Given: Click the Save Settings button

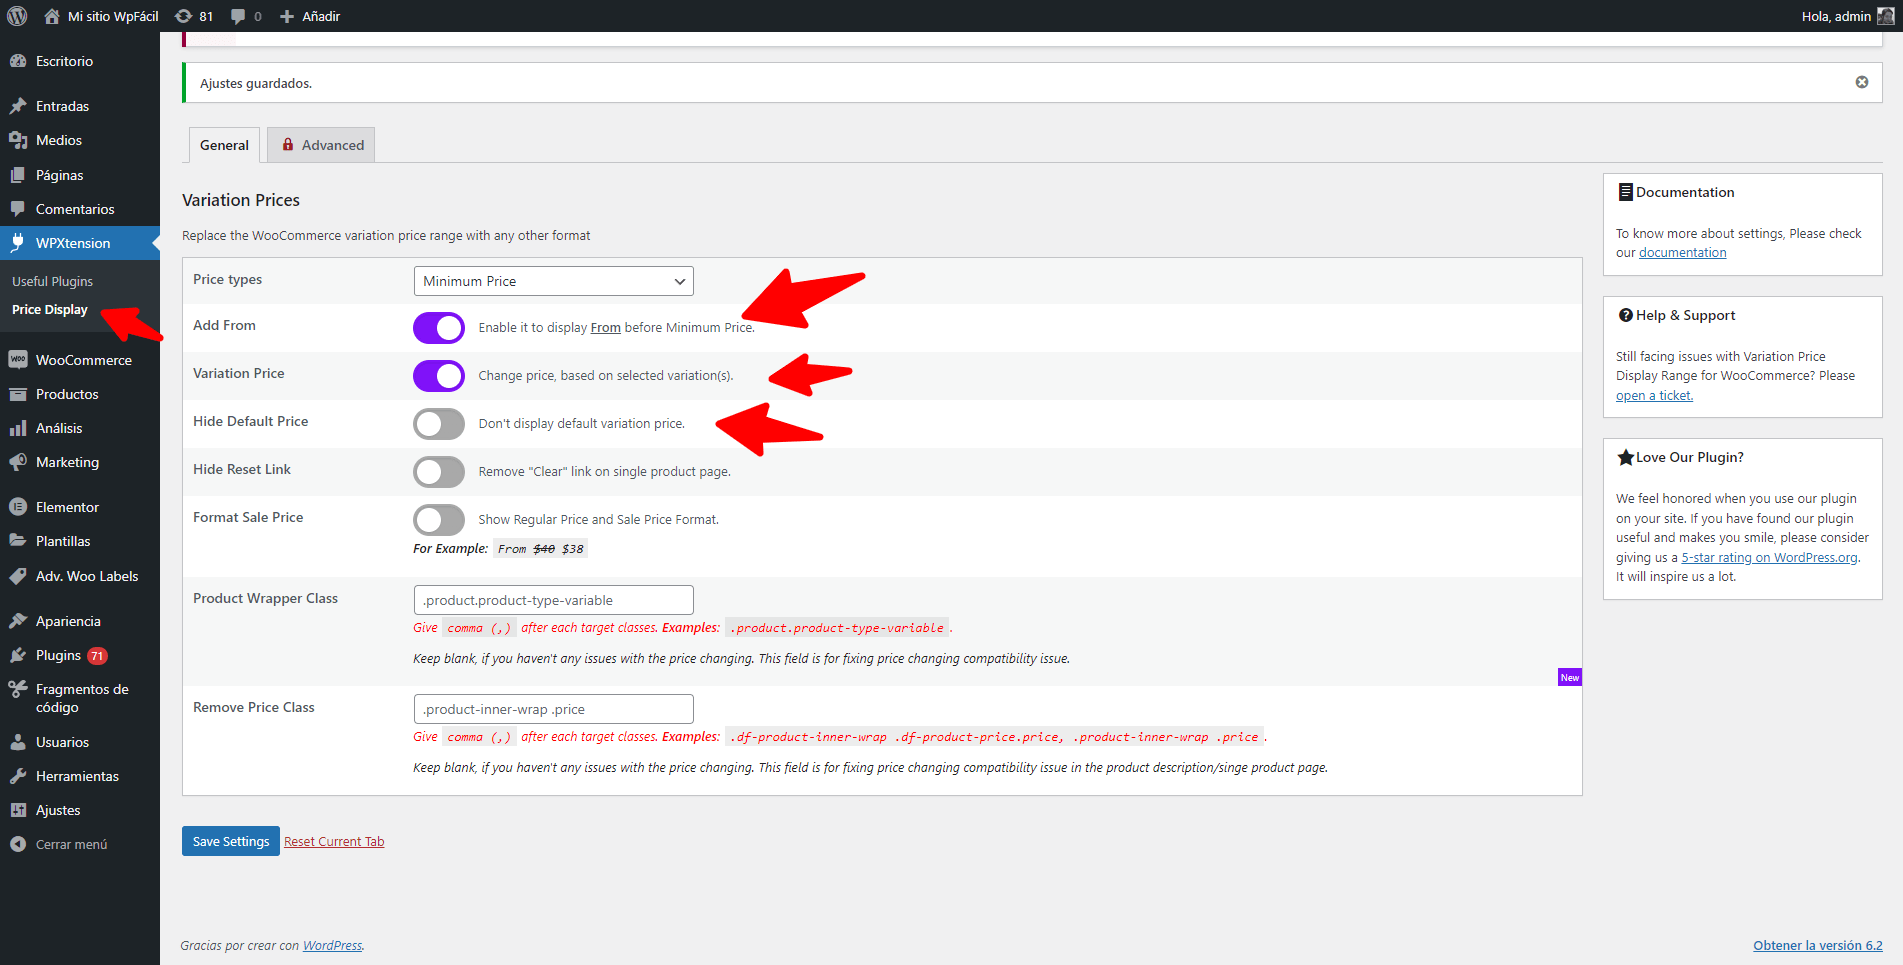Looking at the screenshot, I should click(231, 841).
